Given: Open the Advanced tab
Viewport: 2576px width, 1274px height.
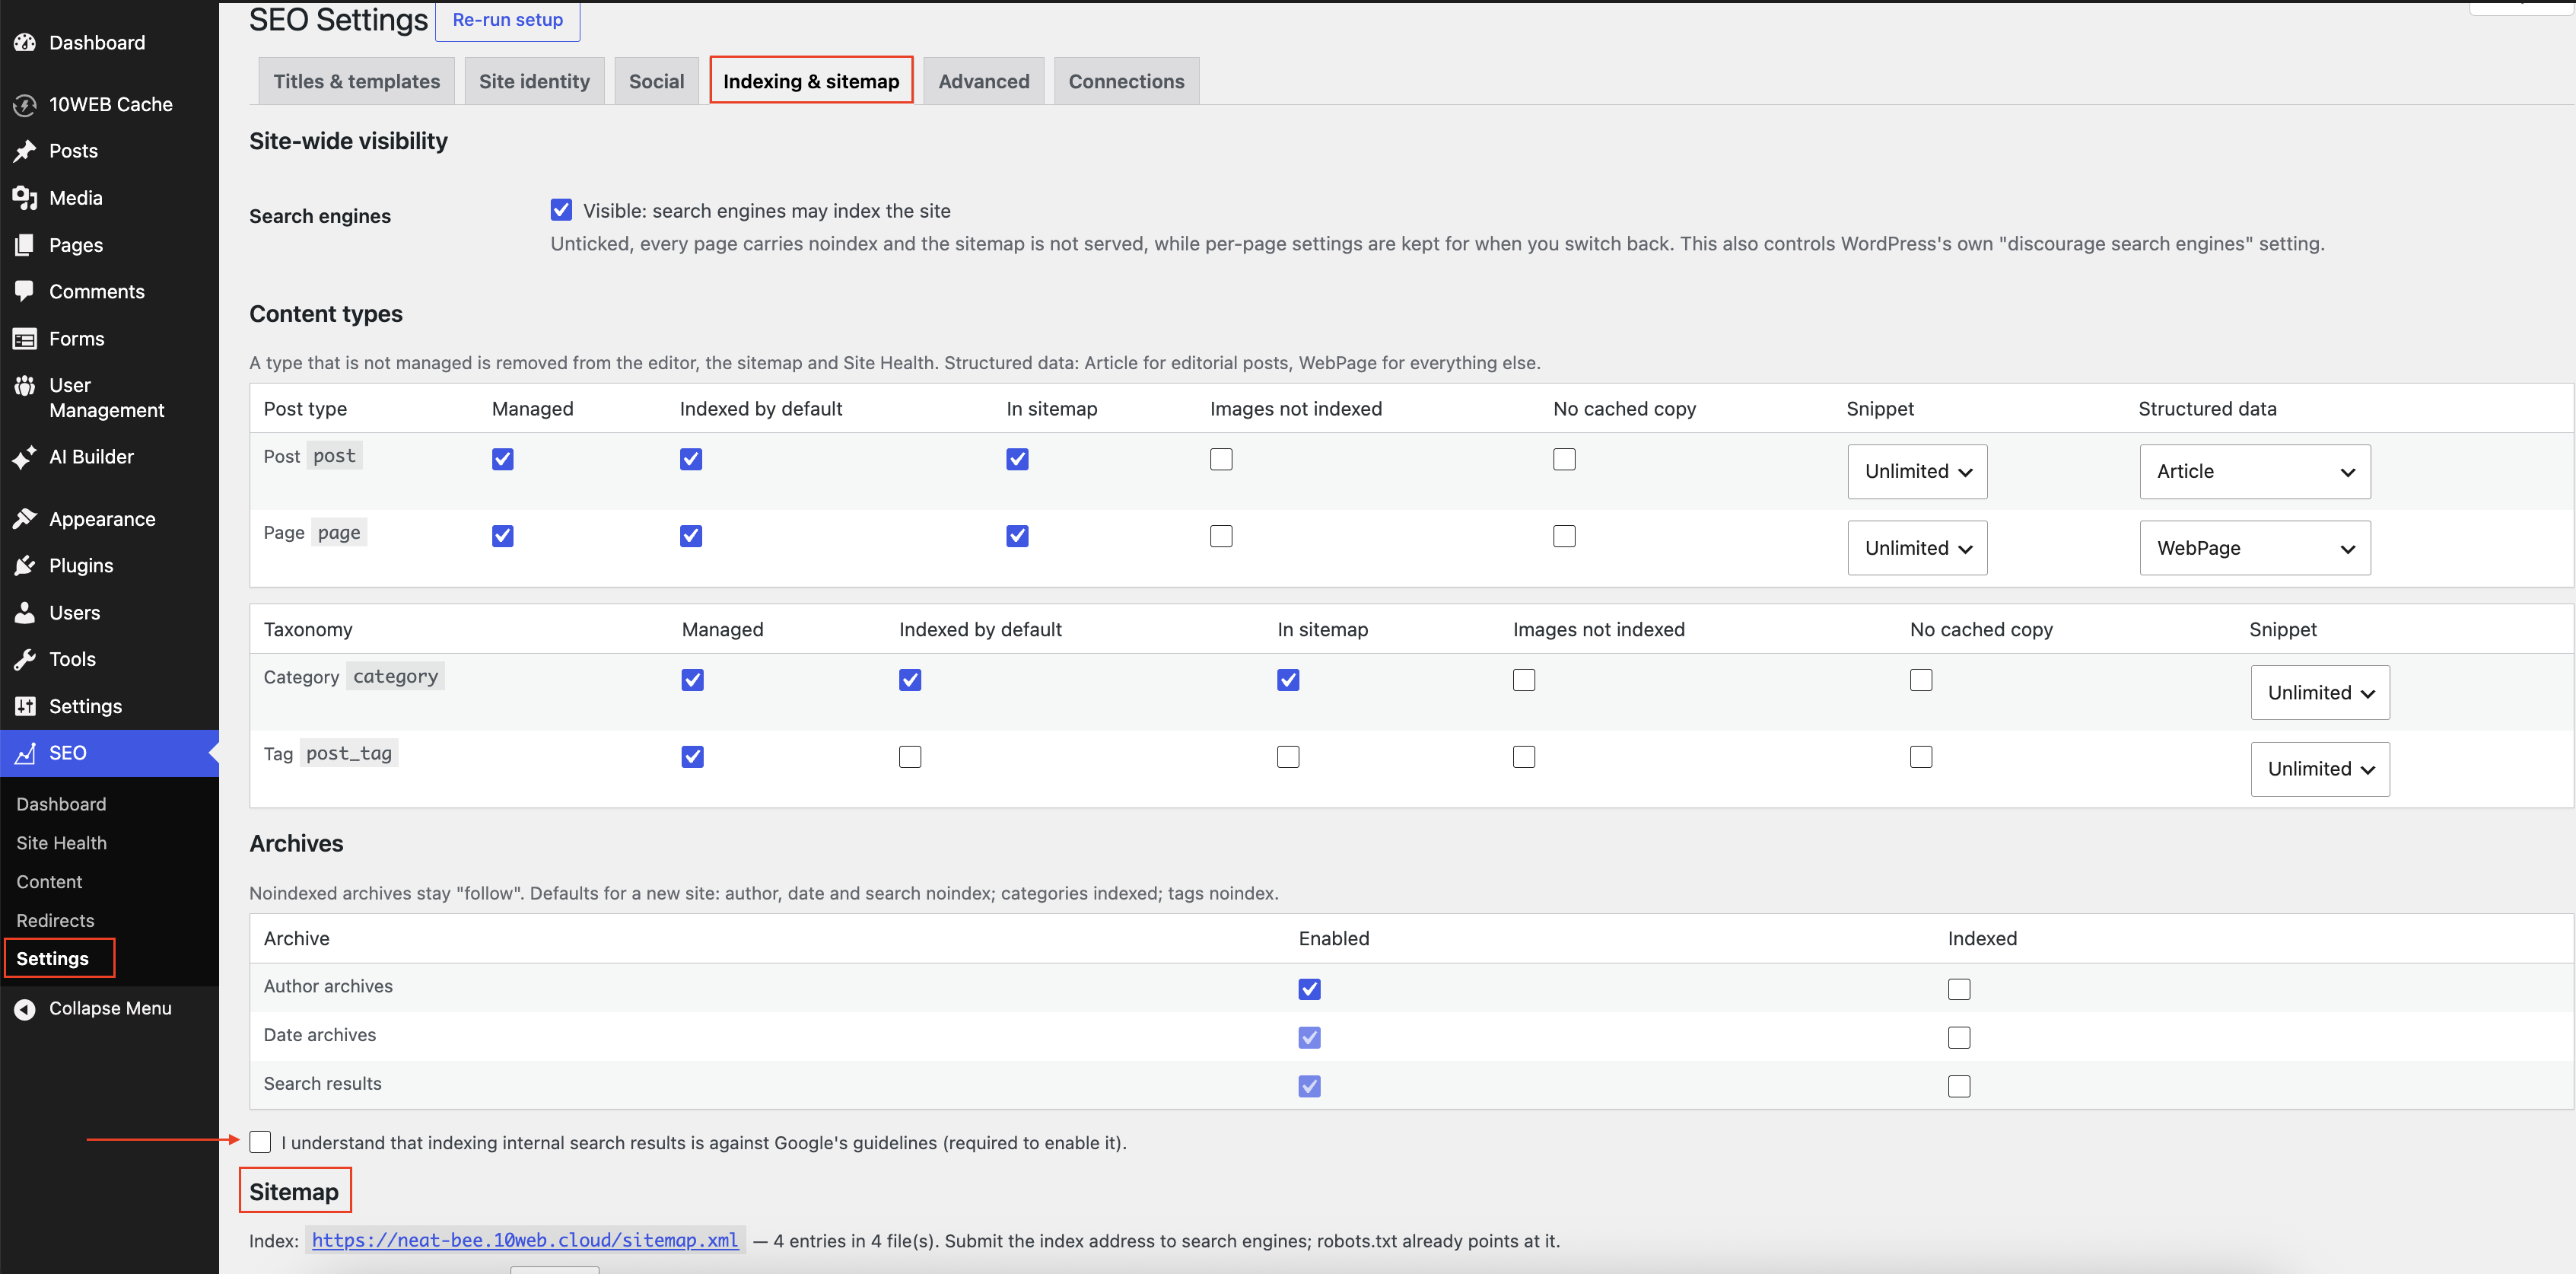Looking at the screenshot, I should click(983, 81).
